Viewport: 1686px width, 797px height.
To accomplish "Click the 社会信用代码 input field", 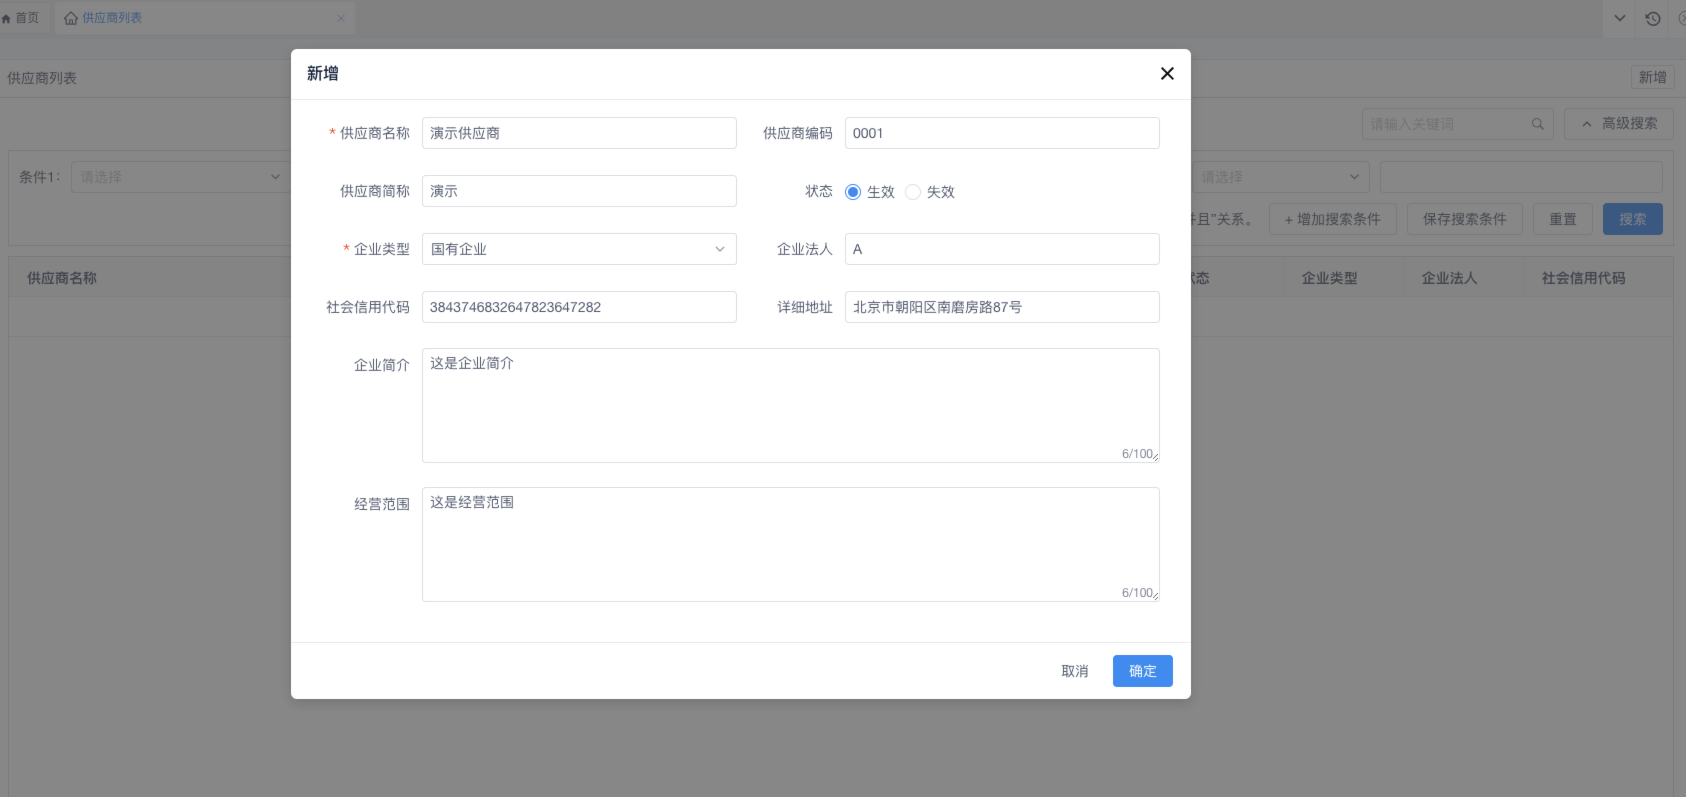I will (579, 307).
